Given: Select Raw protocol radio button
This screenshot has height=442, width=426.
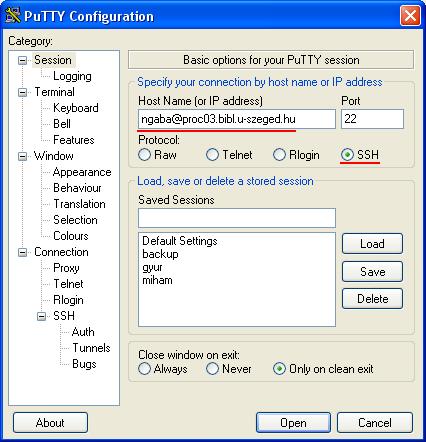Looking at the screenshot, I should tap(144, 155).
